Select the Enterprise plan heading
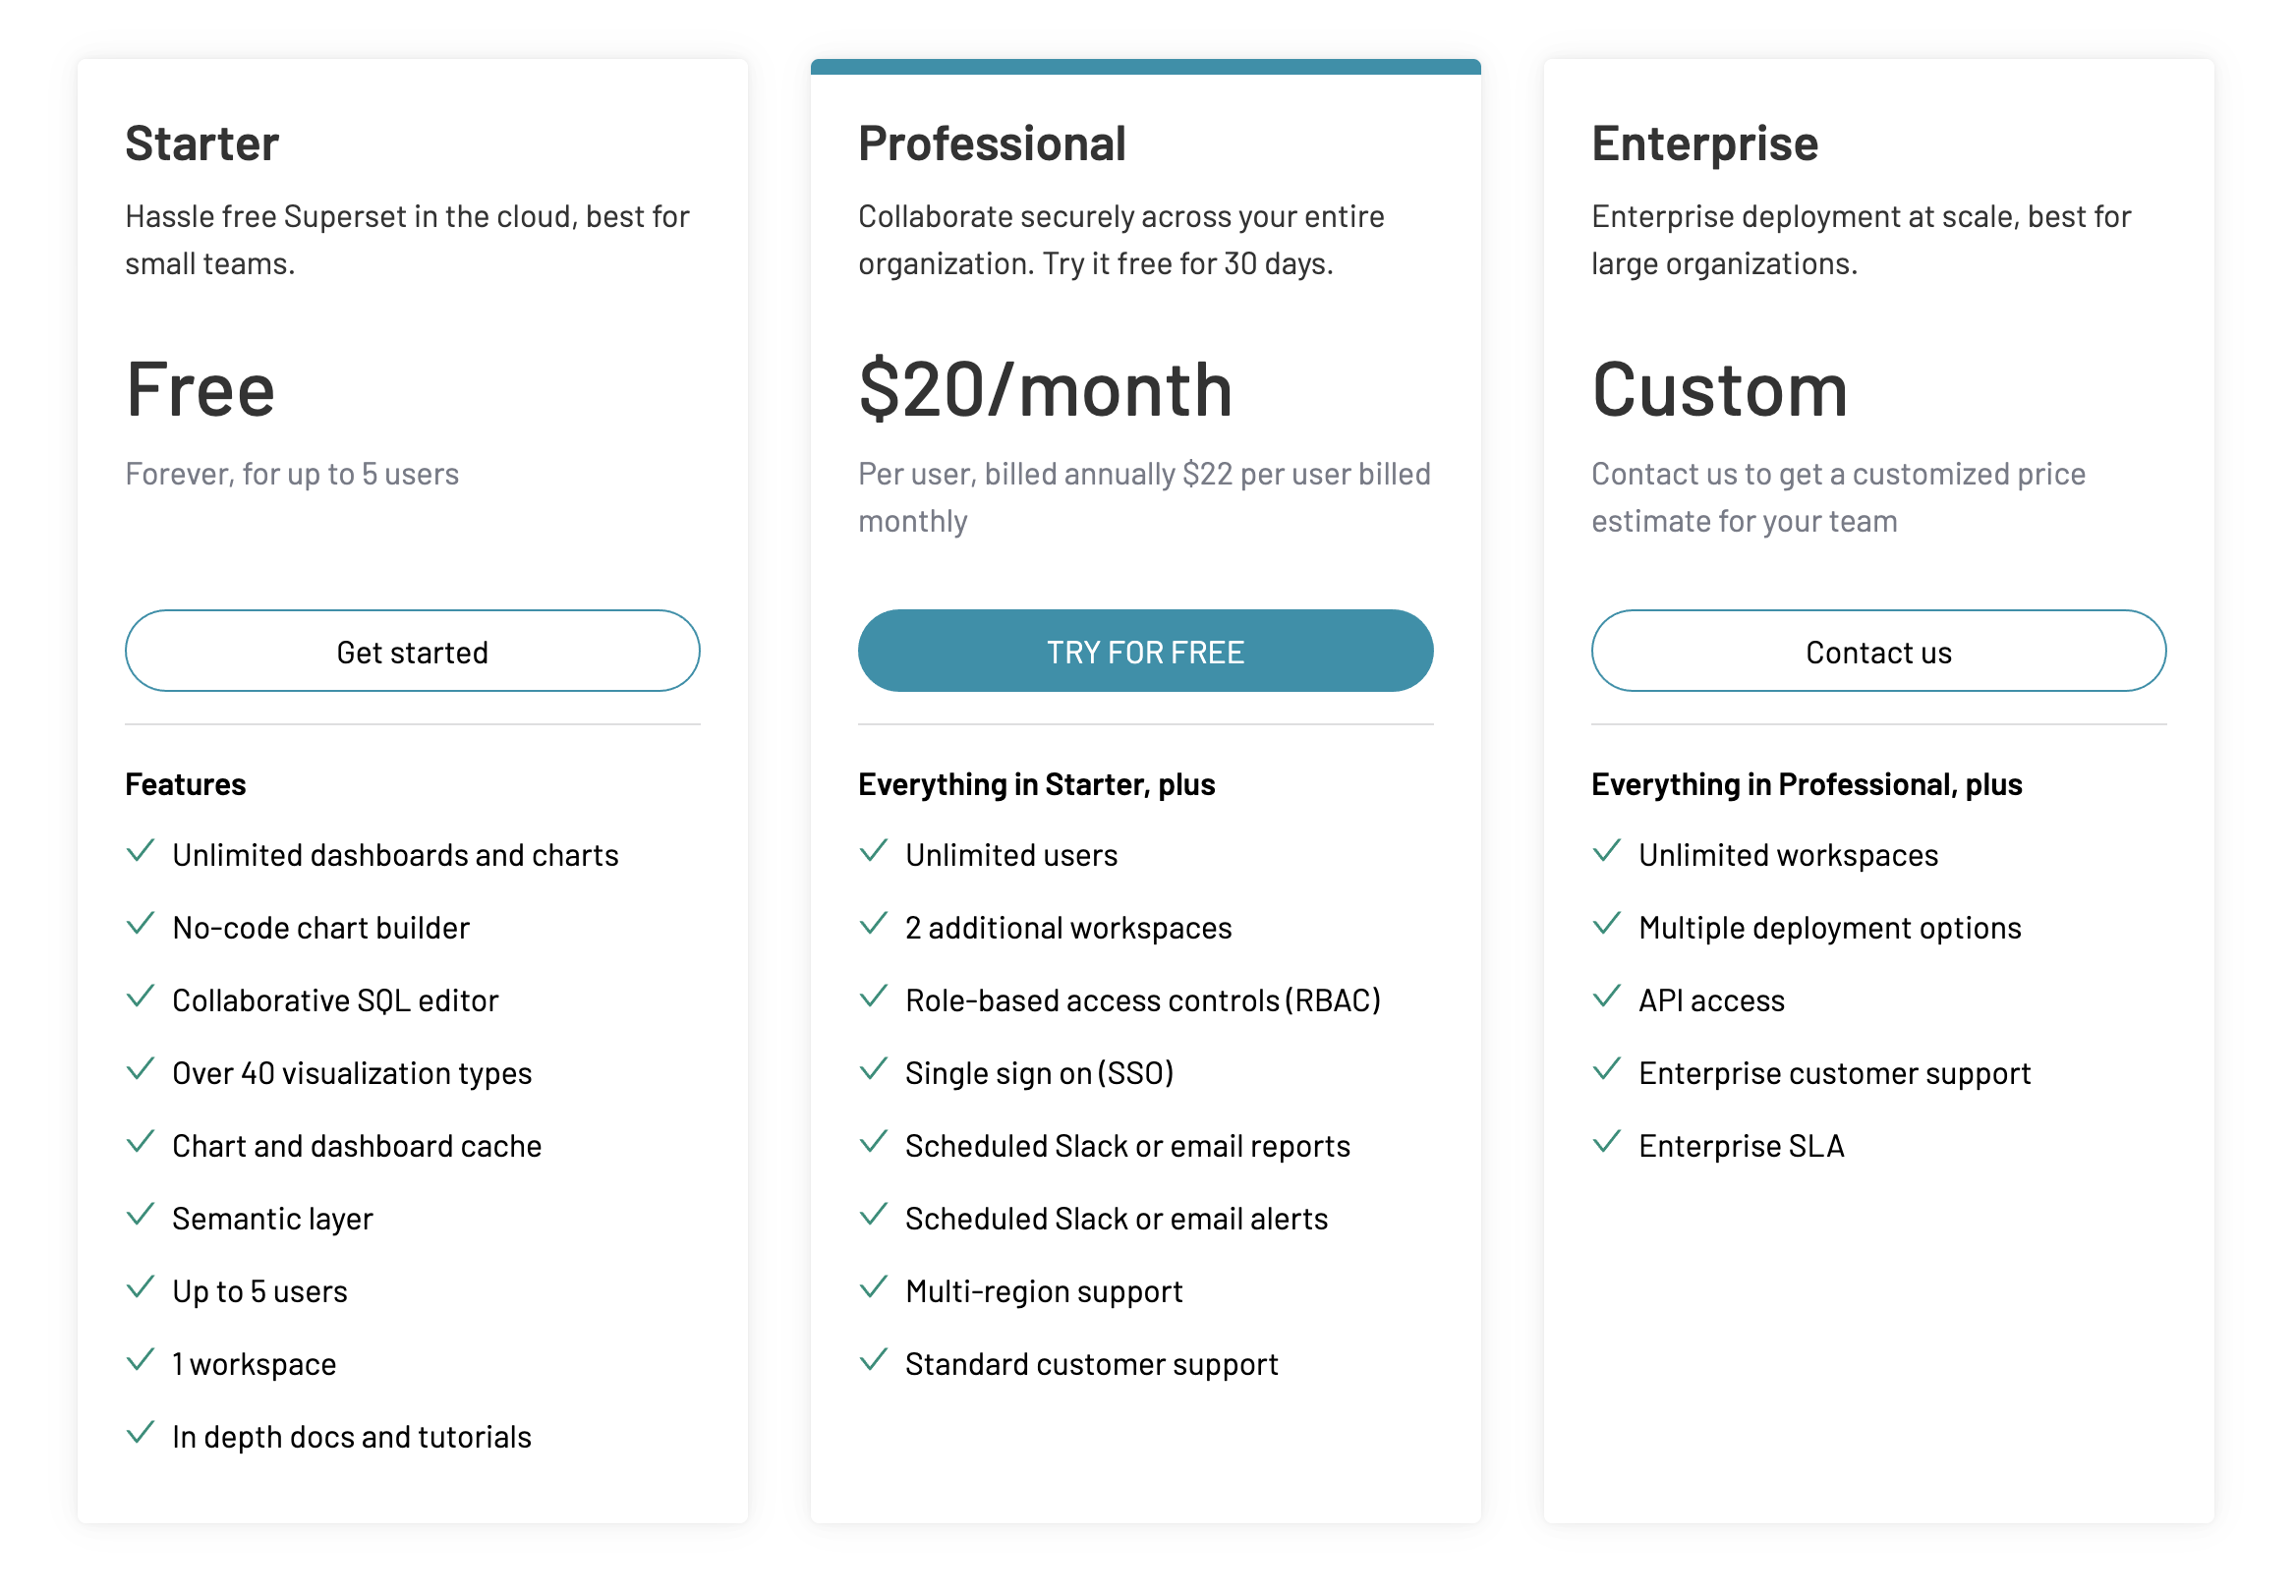This screenshot has width=2296, height=1596. pos(1704,143)
